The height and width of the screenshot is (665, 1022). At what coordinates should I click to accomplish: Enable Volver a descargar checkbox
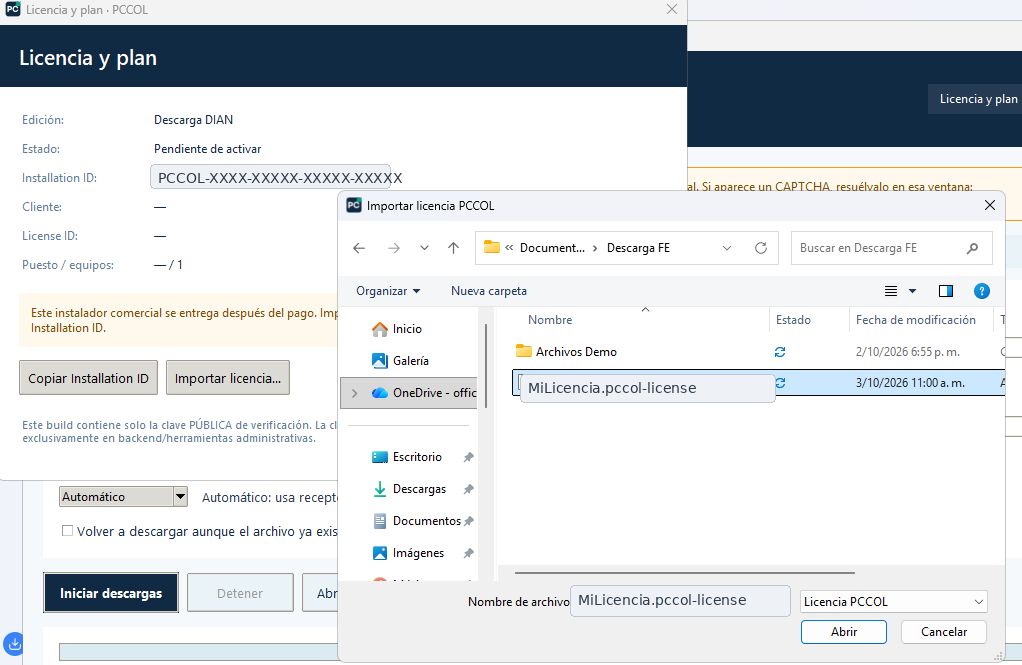coord(67,531)
